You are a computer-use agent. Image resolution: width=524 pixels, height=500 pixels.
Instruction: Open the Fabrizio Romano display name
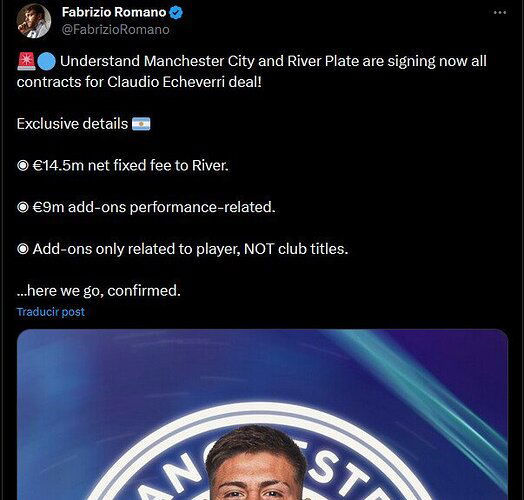(x=114, y=12)
